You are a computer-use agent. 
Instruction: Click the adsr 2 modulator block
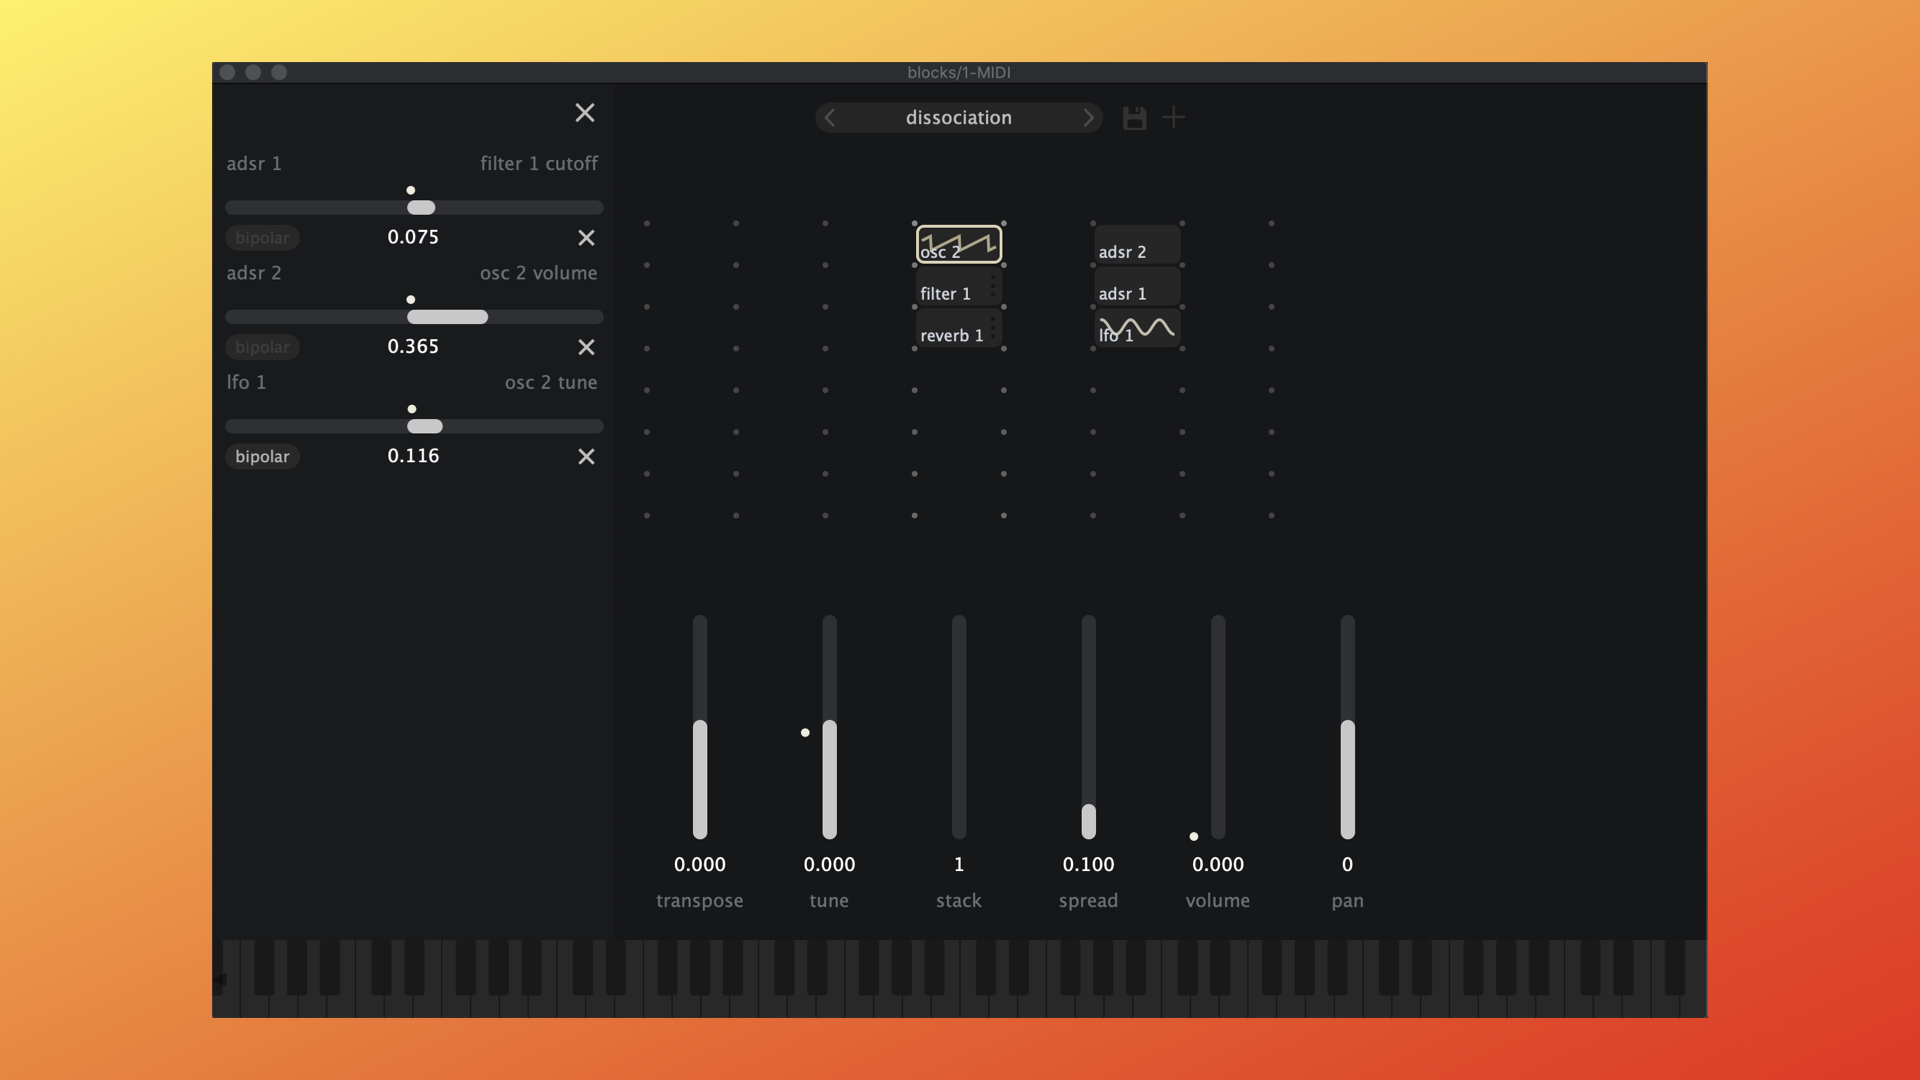coord(1137,246)
